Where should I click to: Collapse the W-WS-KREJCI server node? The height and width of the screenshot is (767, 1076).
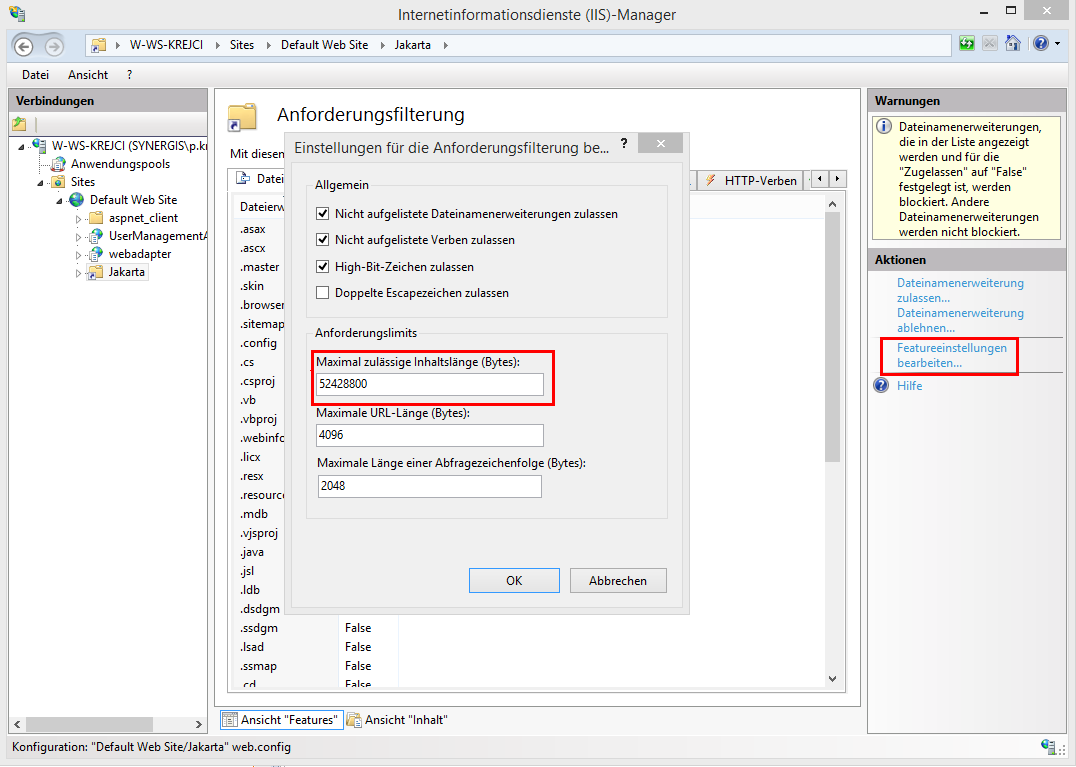(x=21, y=146)
